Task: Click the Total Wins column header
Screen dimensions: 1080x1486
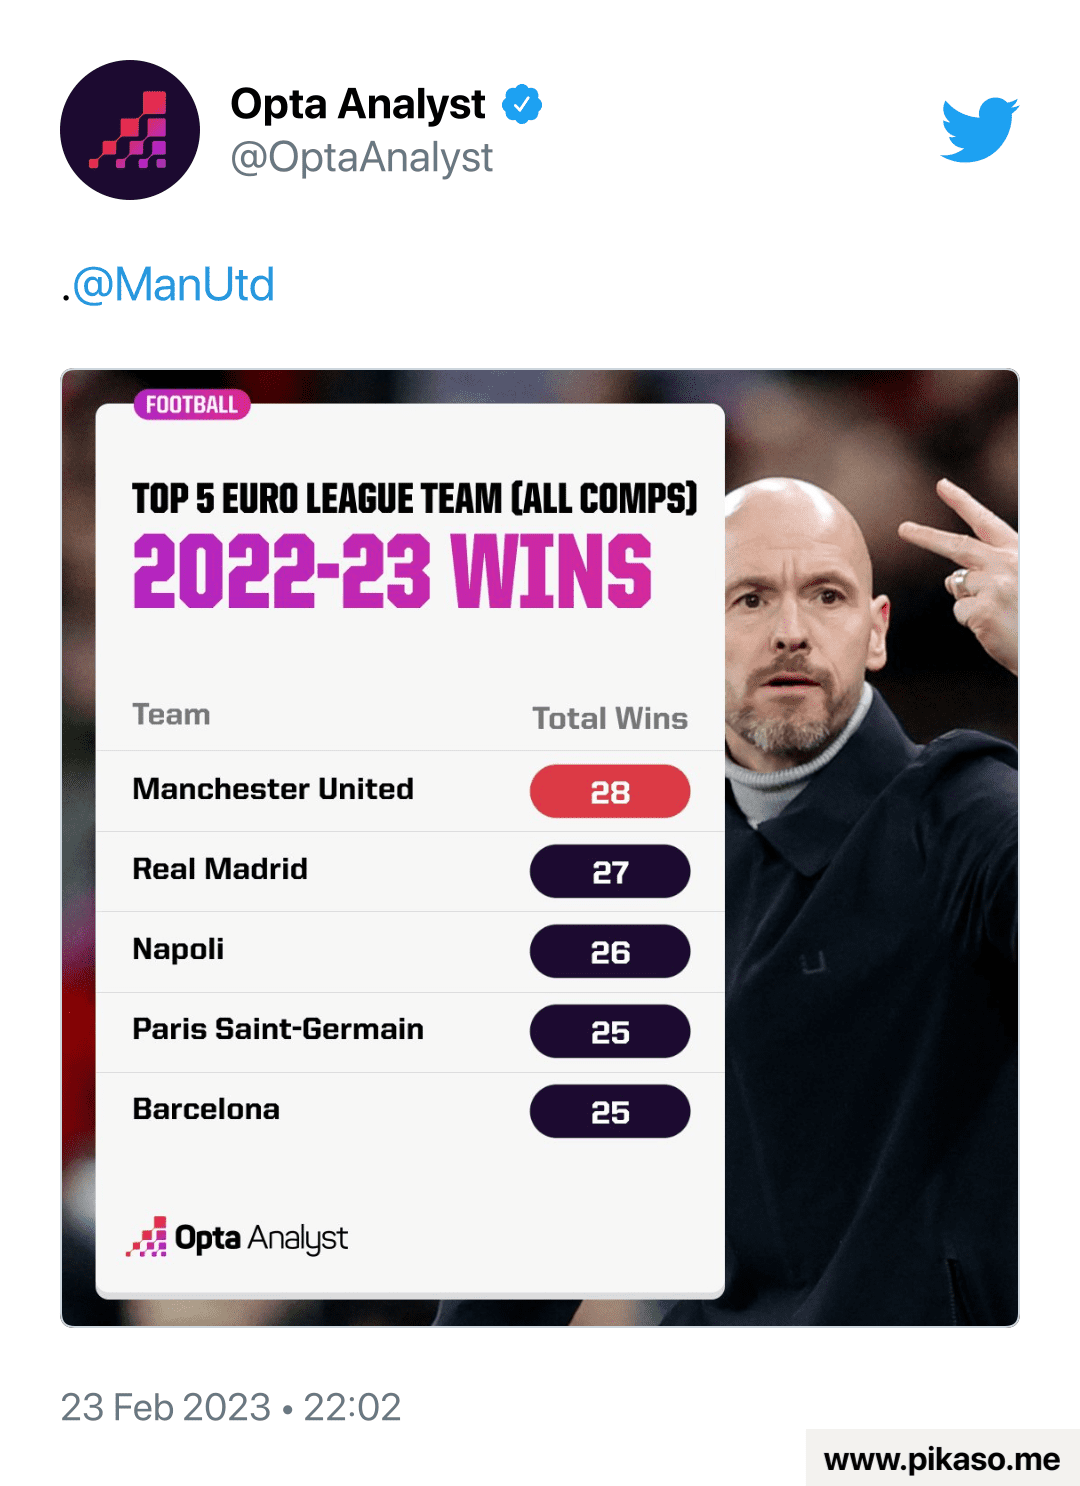Action: [x=610, y=718]
